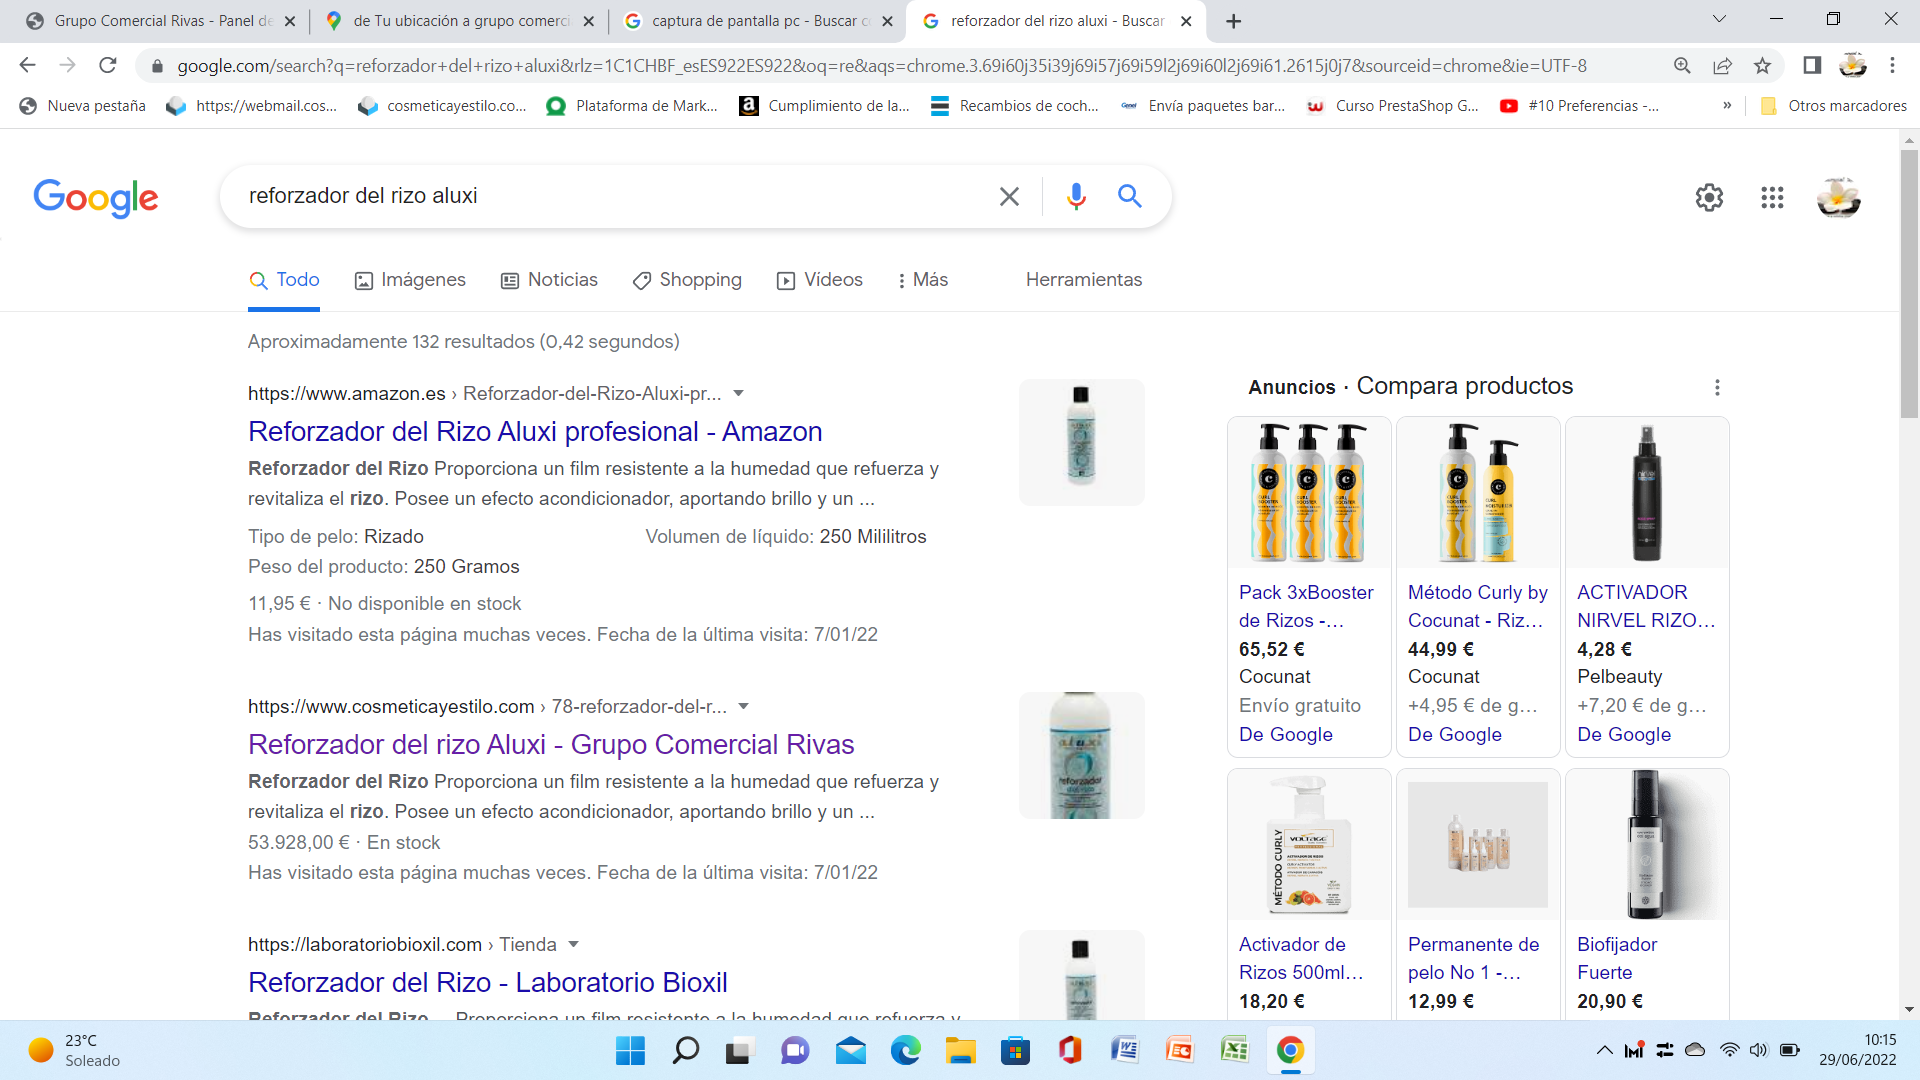
Task: Click the Pack 3xBooster de Rizos product thumbnail
Action: 1308,492
